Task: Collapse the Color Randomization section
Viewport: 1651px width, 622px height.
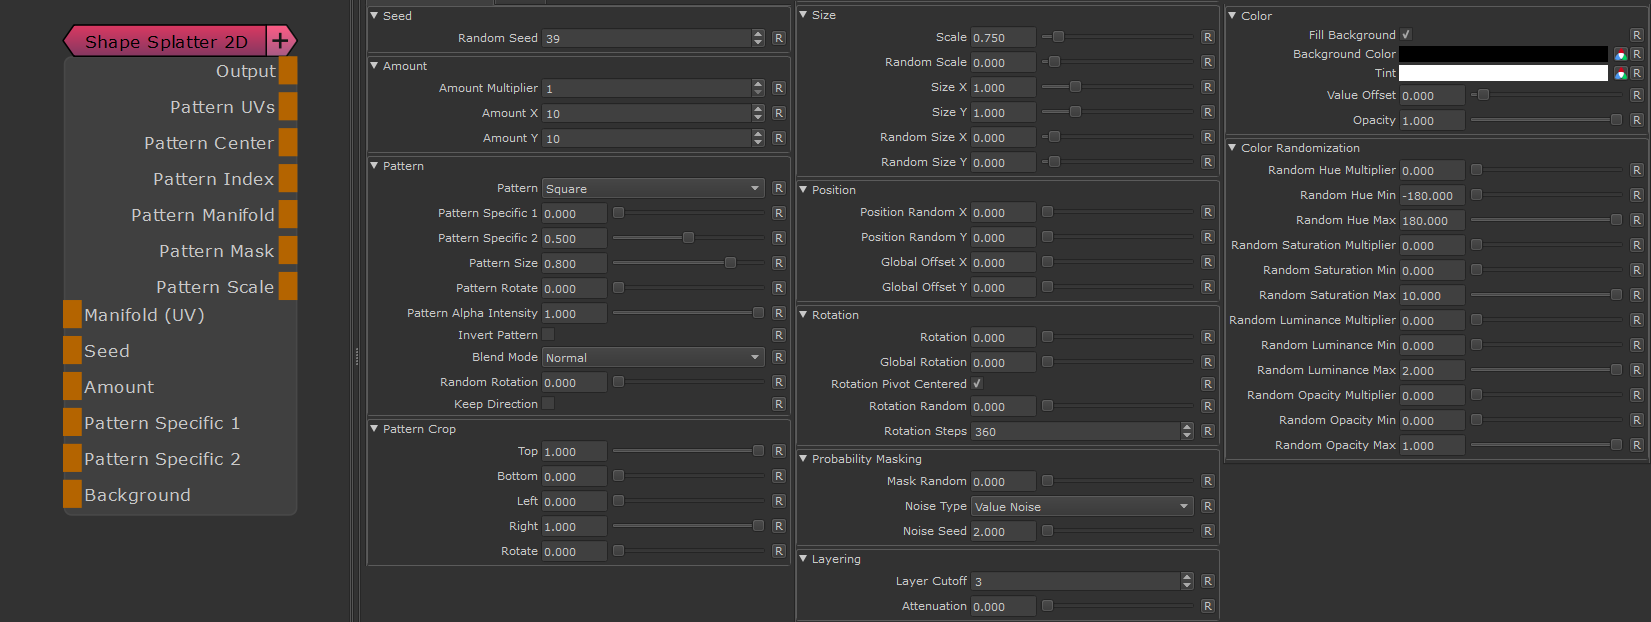Action: click(x=1233, y=148)
